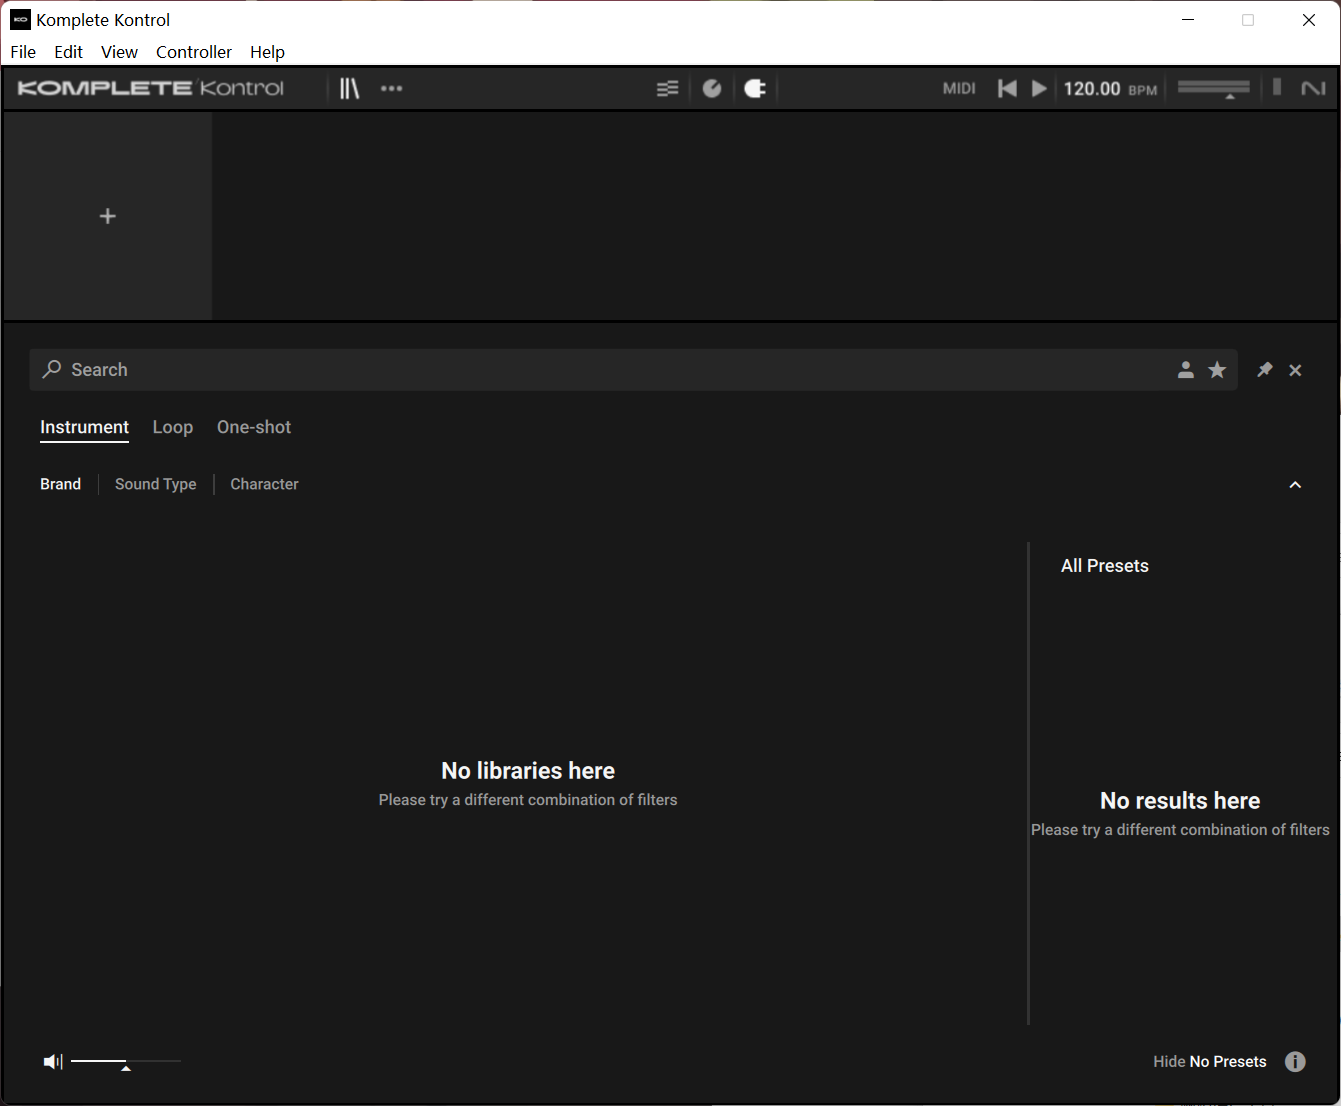Viewport: 1341px width, 1106px height.
Task: Click the All Presets heading
Action: pos(1105,566)
